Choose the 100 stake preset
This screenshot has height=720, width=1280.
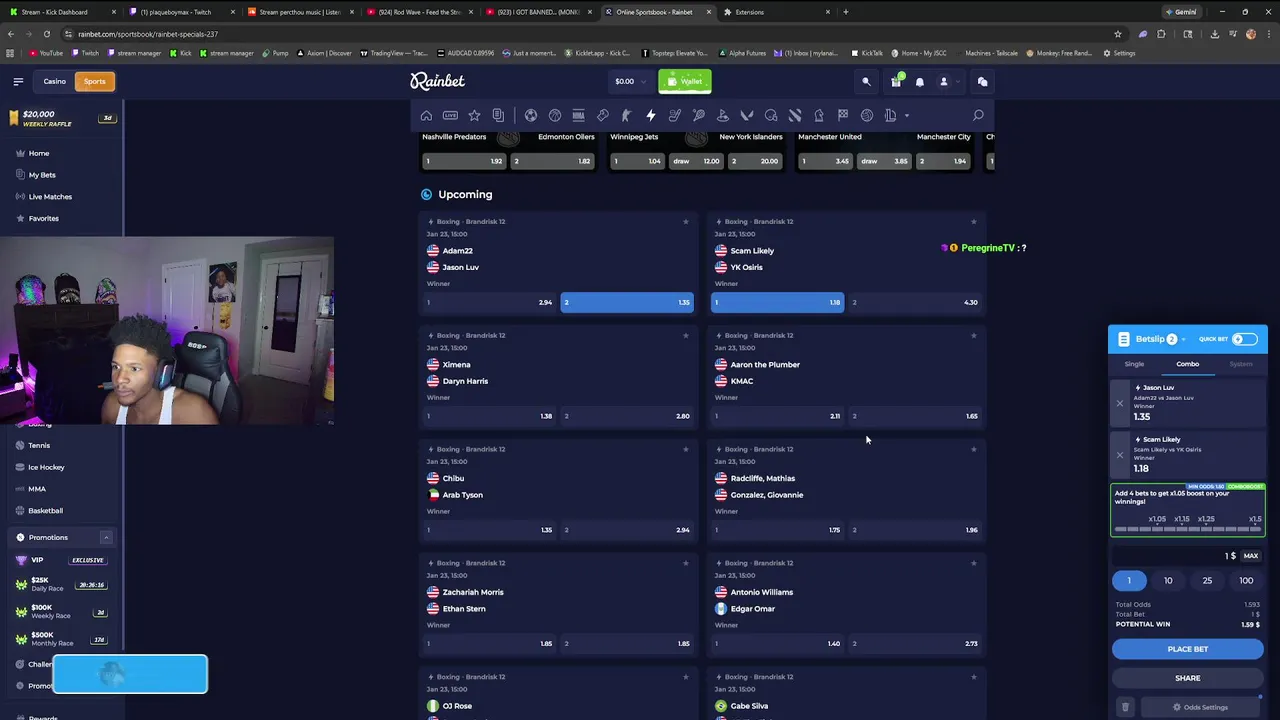click(x=1246, y=581)
